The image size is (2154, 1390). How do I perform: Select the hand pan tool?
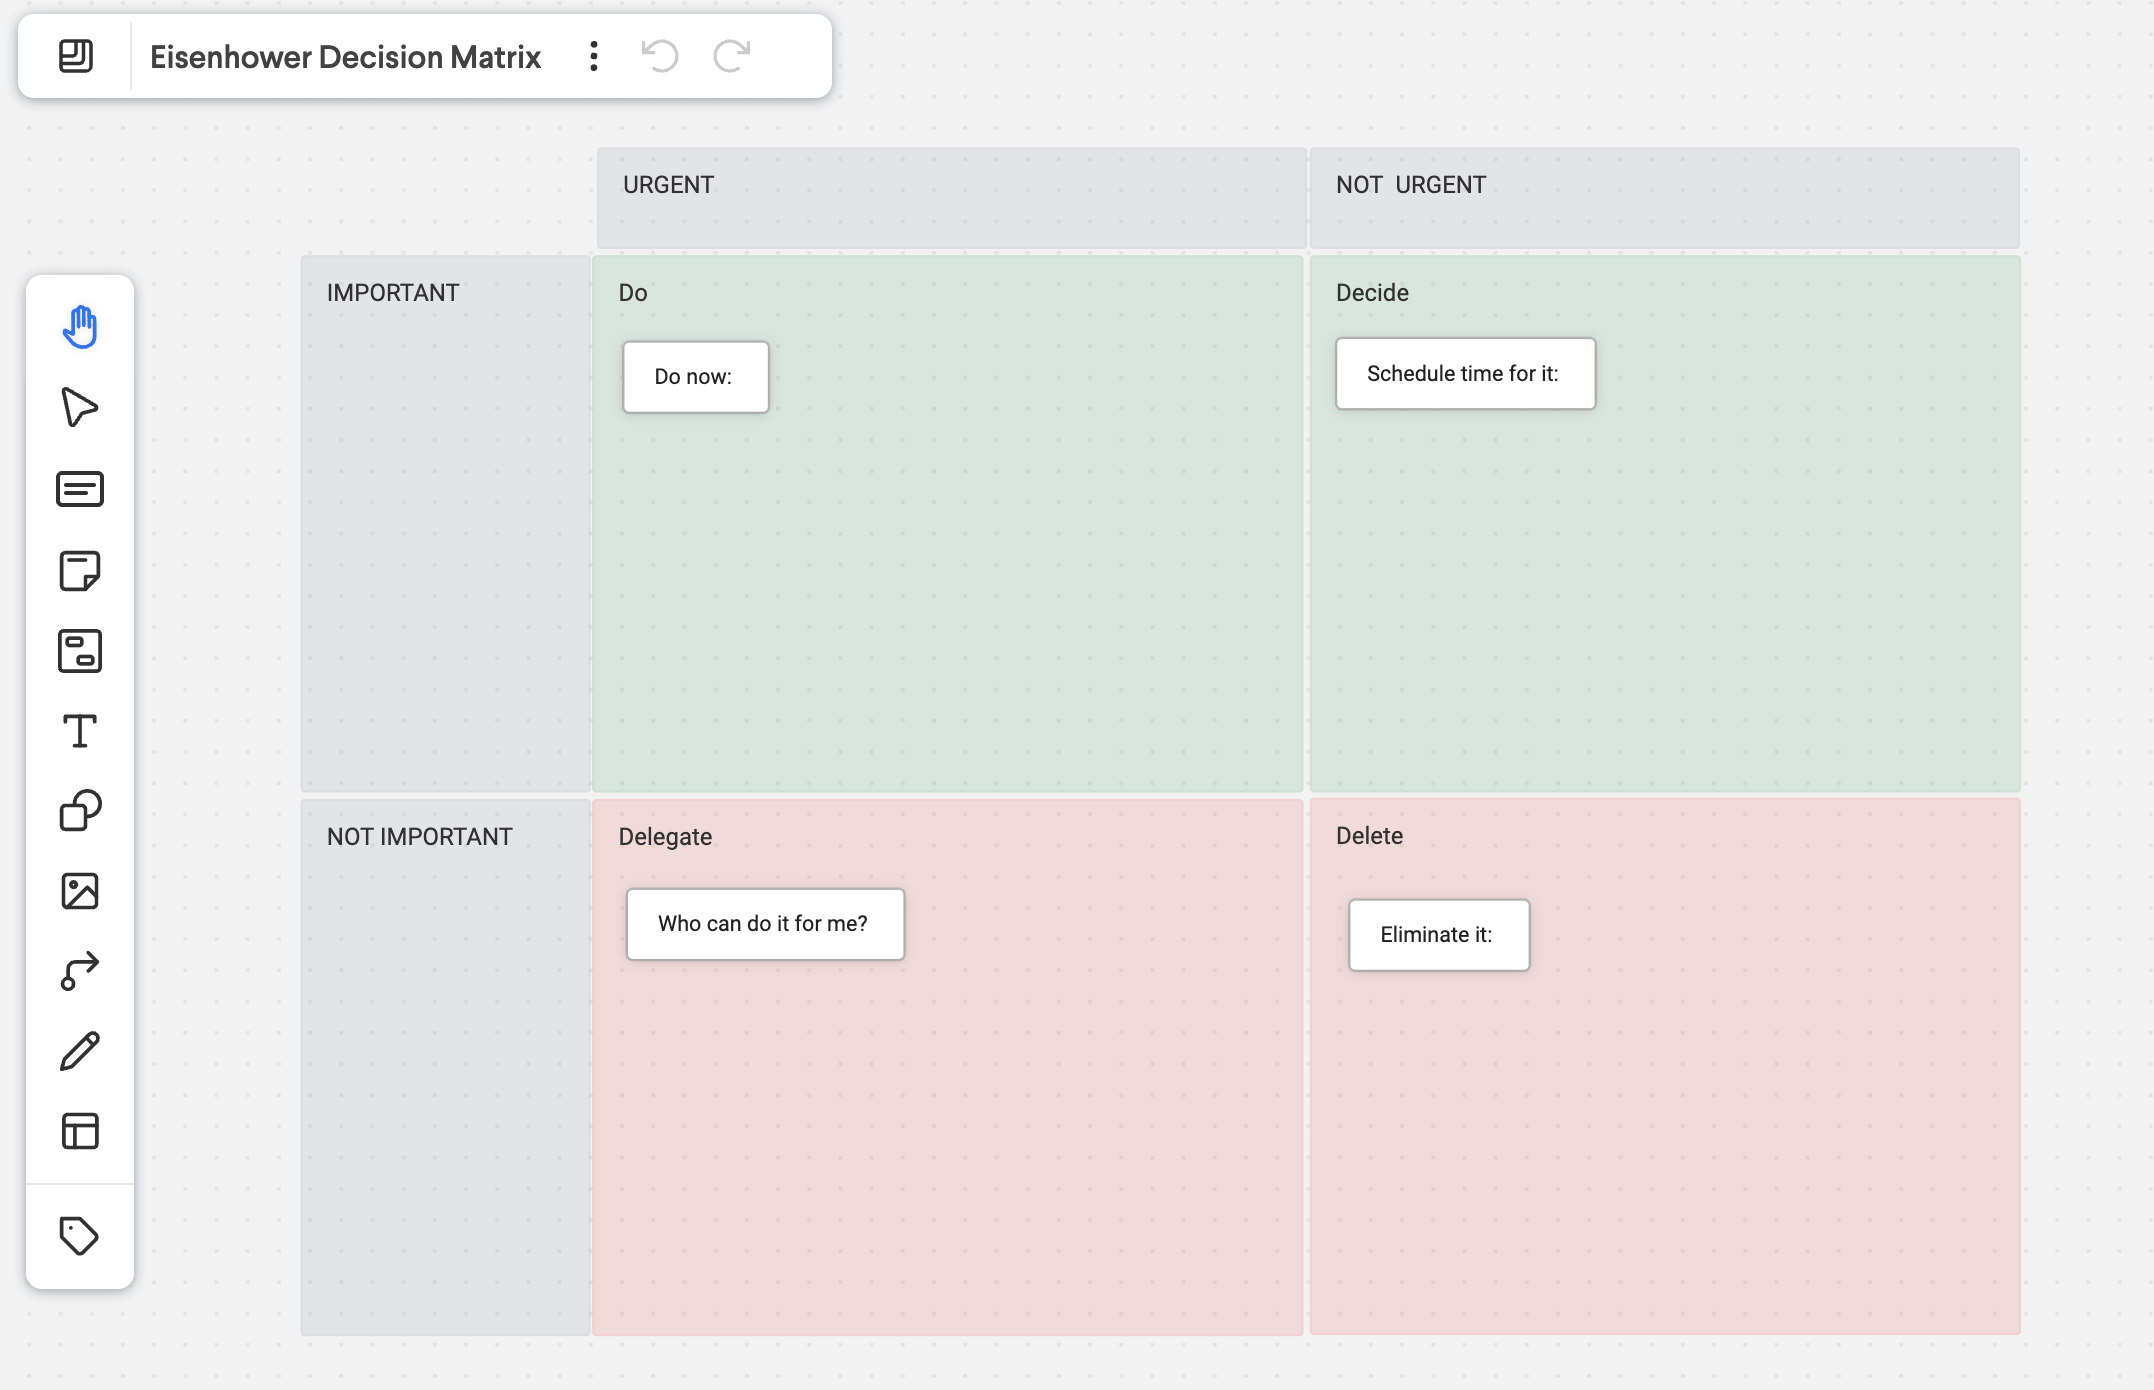[x=80, y=327]
